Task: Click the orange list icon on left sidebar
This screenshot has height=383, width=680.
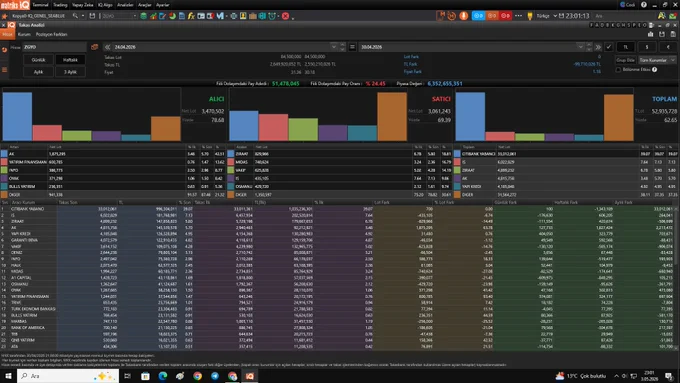Action: pos(4,69)
